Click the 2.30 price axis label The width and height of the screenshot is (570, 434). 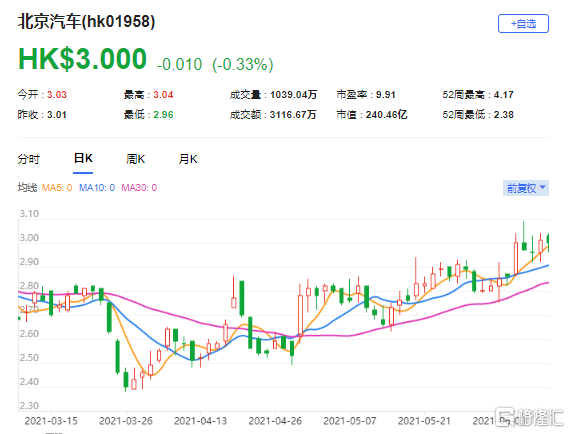click(29, 406)
